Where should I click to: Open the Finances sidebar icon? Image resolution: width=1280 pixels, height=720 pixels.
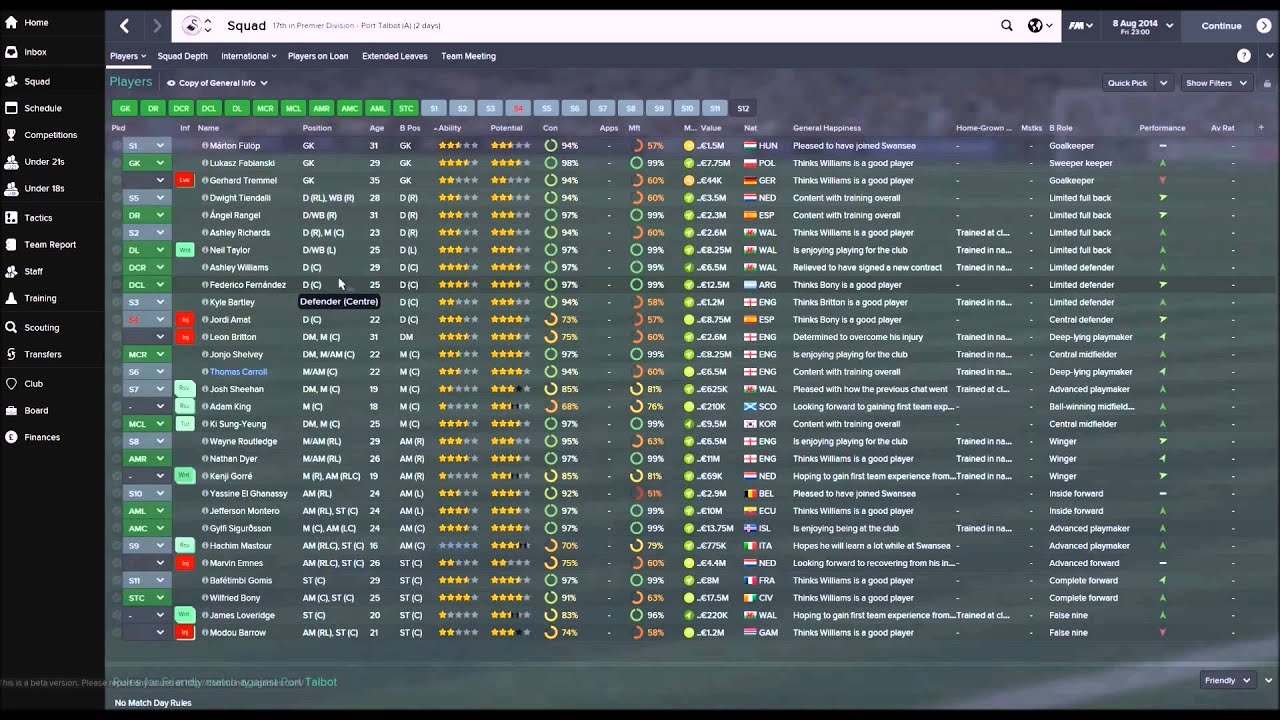tap(11, 437)
